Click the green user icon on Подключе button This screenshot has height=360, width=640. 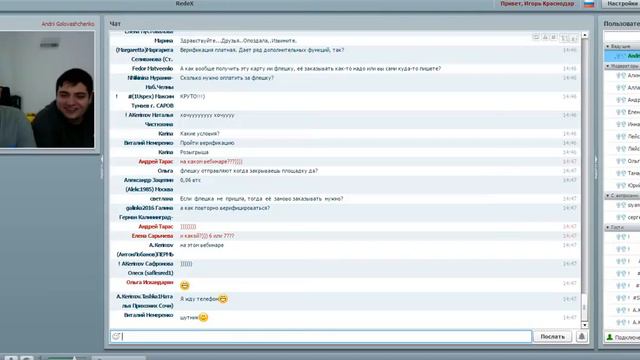tap(609, 337)
